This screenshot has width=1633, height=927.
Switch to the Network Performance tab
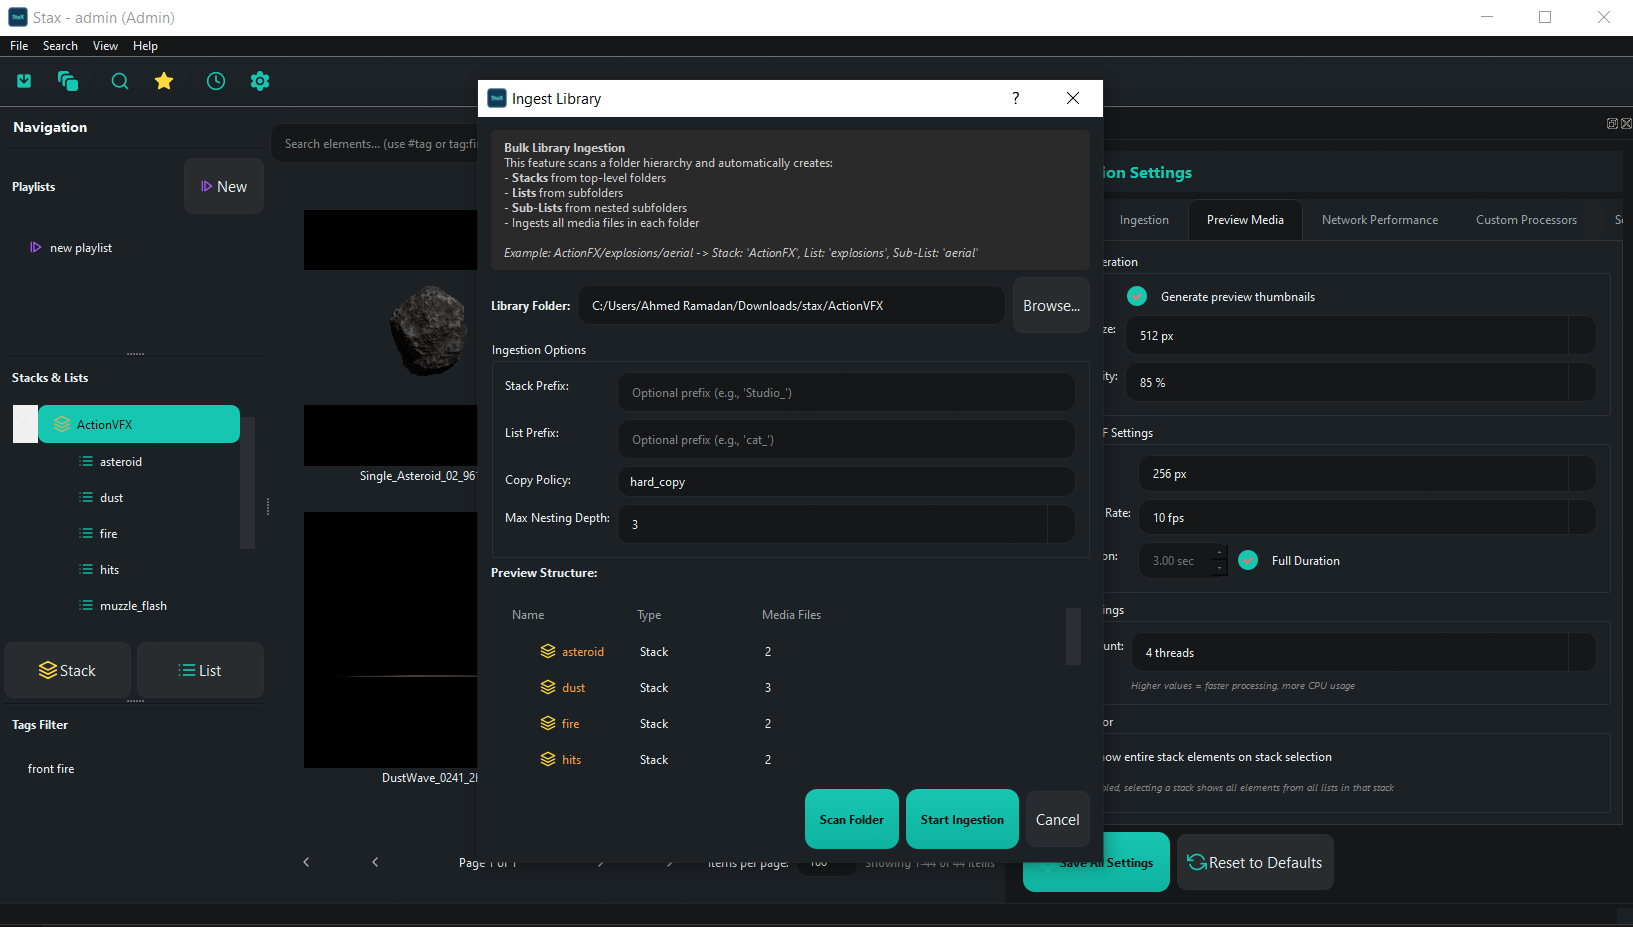pyautogui.click(x=1379, y=220)
